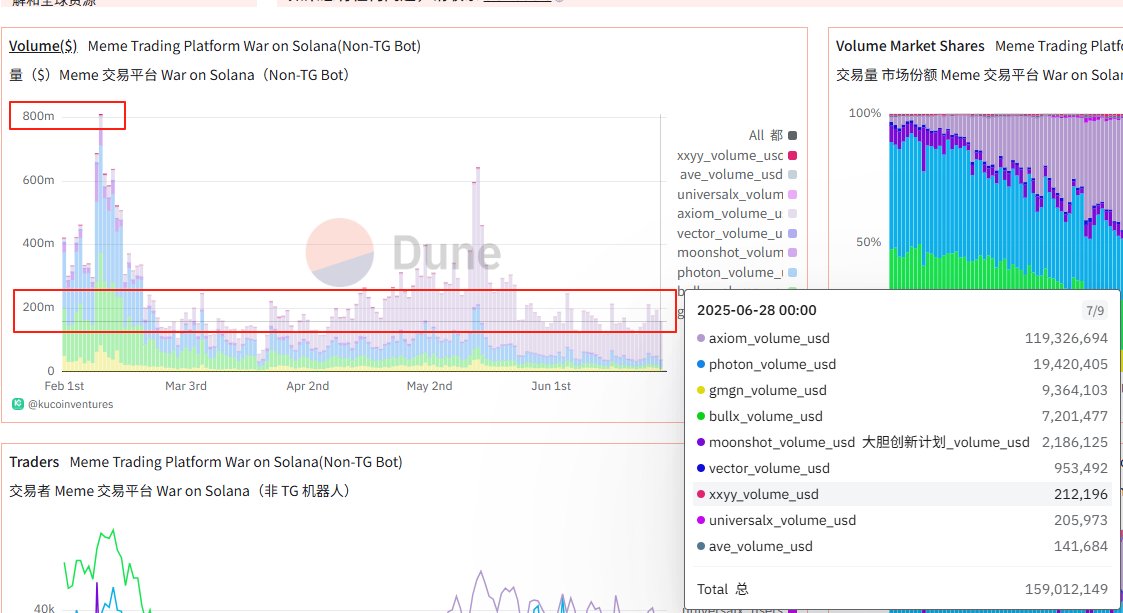Click the '200m' y-axis label
This screenshot has width=1123, height=613.
tap(38, 306)
